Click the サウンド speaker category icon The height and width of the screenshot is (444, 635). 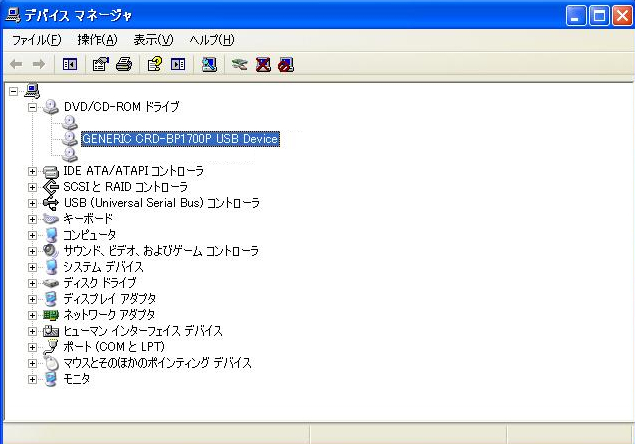51,251
